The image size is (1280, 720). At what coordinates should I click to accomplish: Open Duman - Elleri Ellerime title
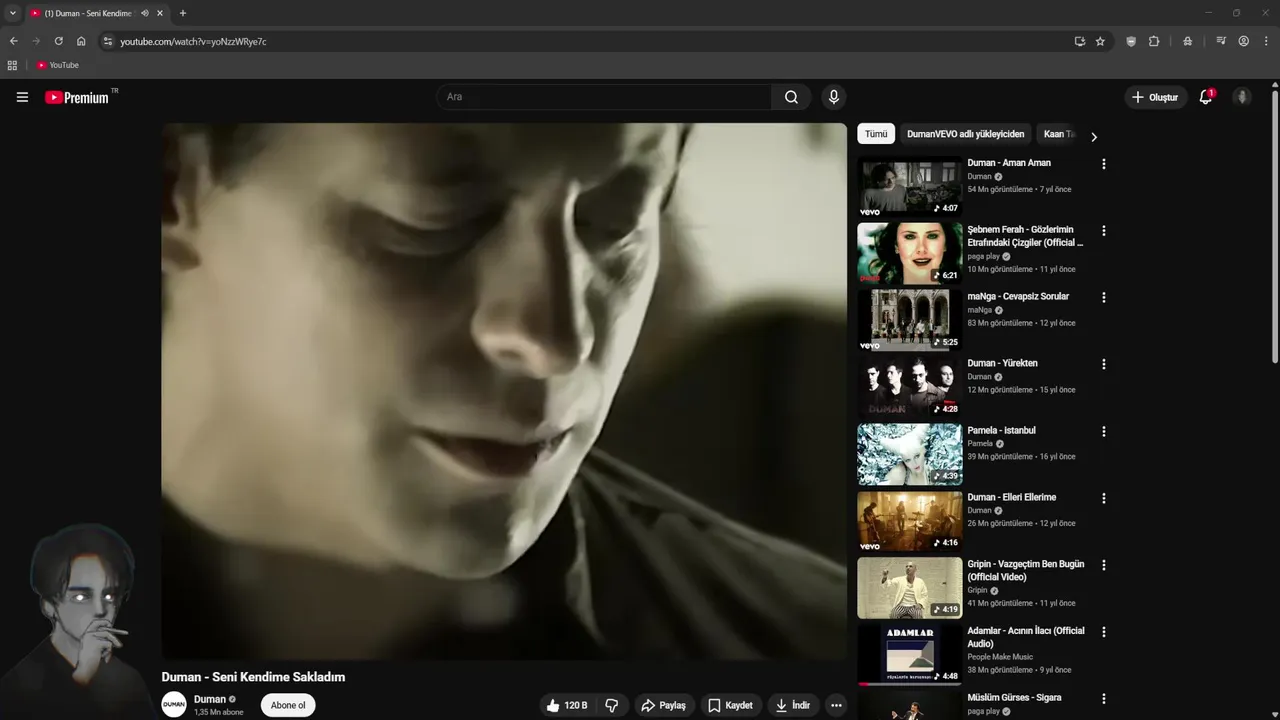[1011, 497]
